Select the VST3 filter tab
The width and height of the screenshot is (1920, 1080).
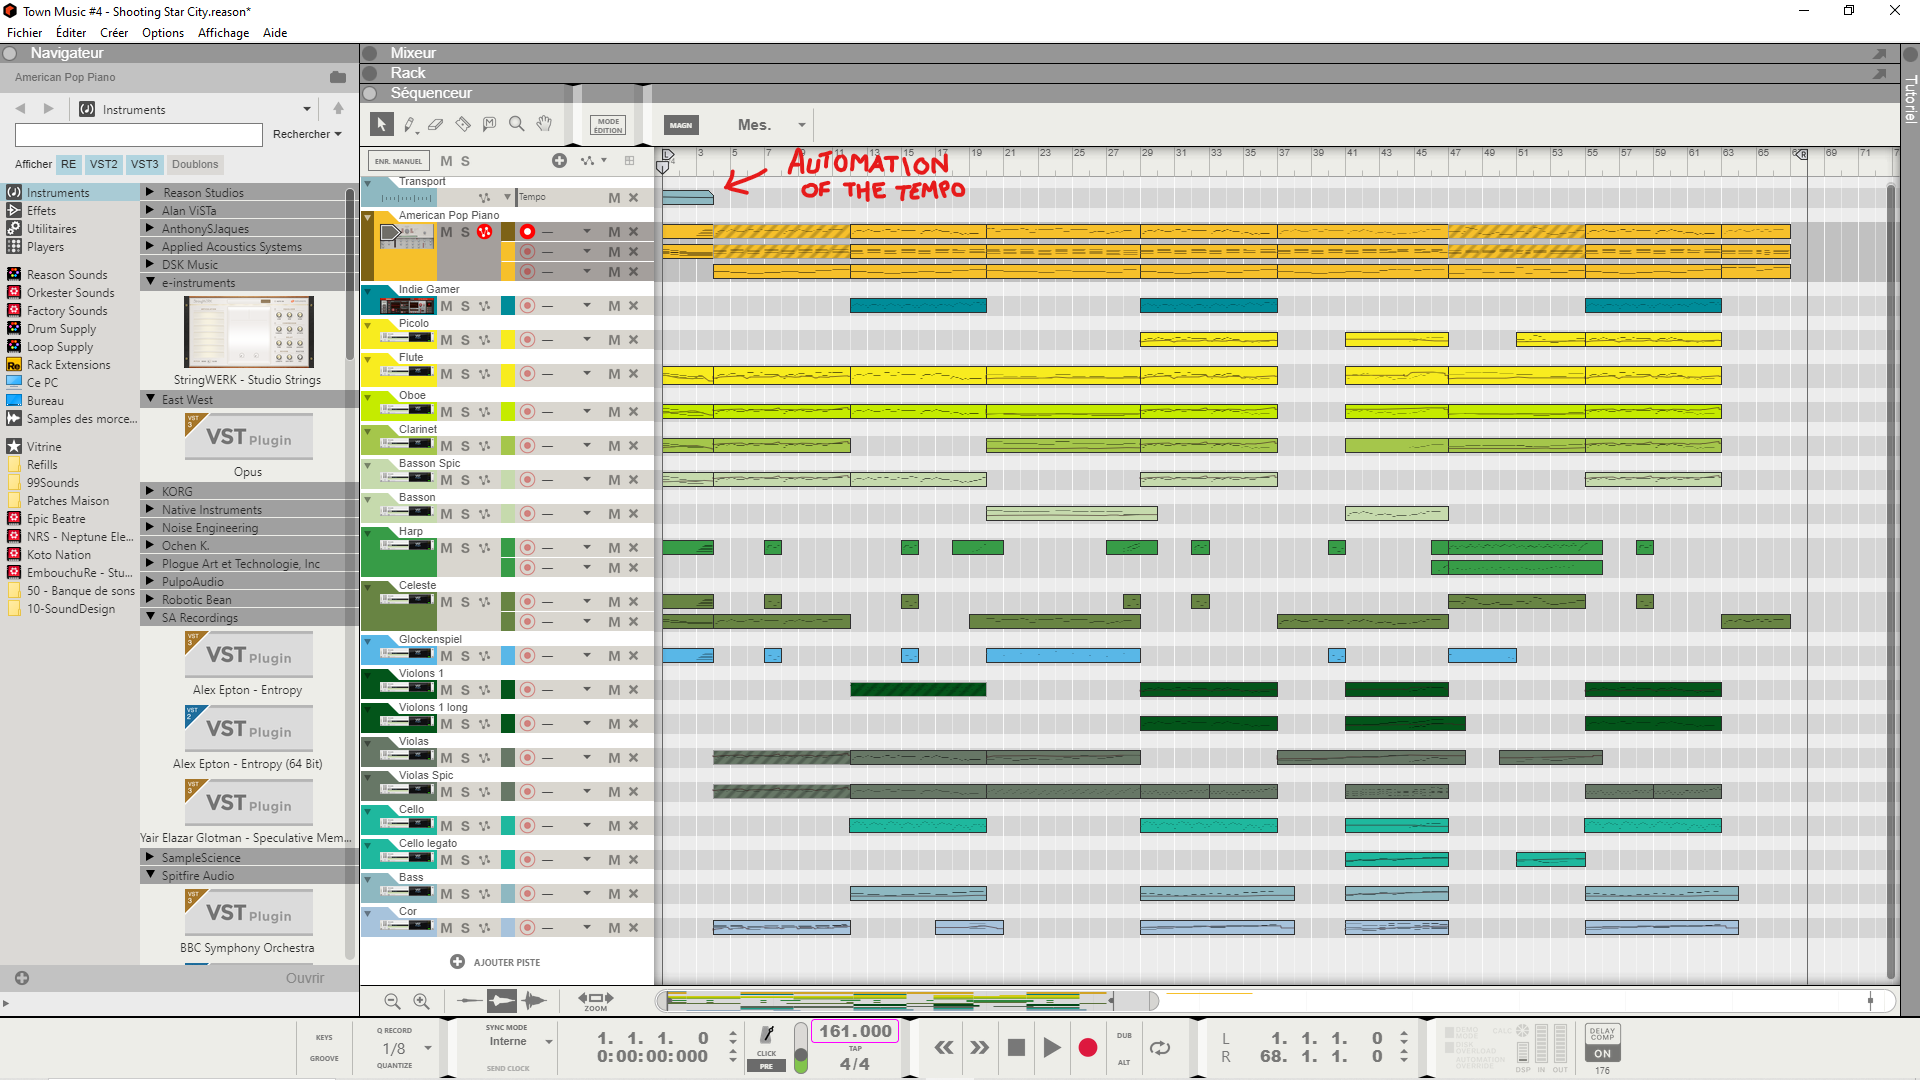pyautogui.click(x=144, y=164)
